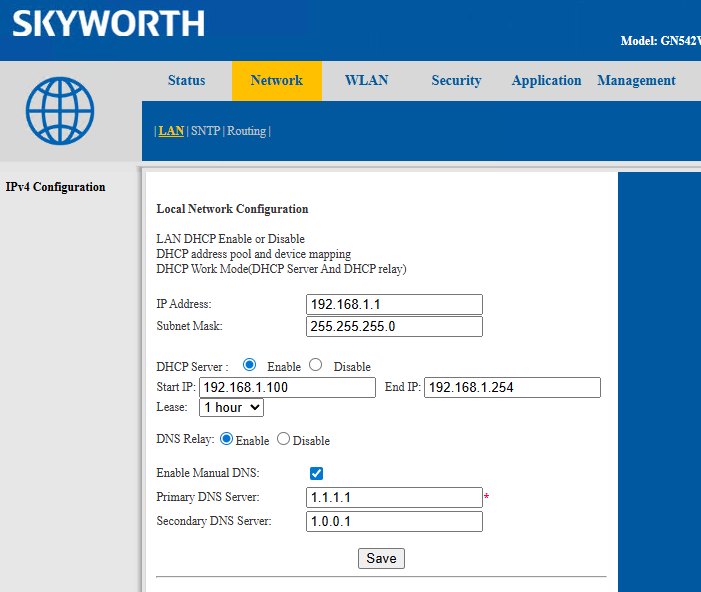Image resolution: width=701 pixels, height=592 pixels.
Task: Expand the Lease time dropdown
Action: click(x=231, y=407)
